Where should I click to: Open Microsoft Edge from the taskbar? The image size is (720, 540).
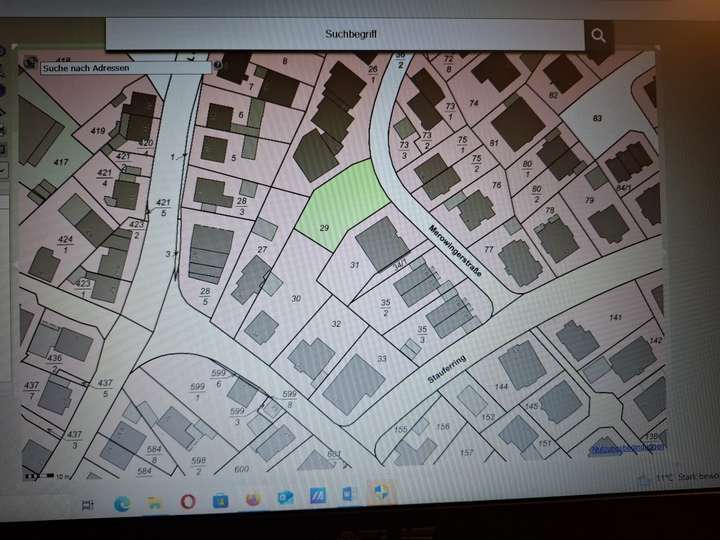click(122, 504)
